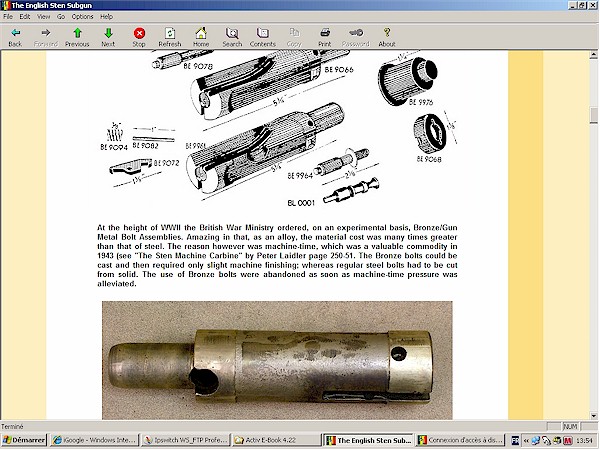The image size is (600, 450).
Task: Click the BE 9072 part label
Action: coord(166,163)
